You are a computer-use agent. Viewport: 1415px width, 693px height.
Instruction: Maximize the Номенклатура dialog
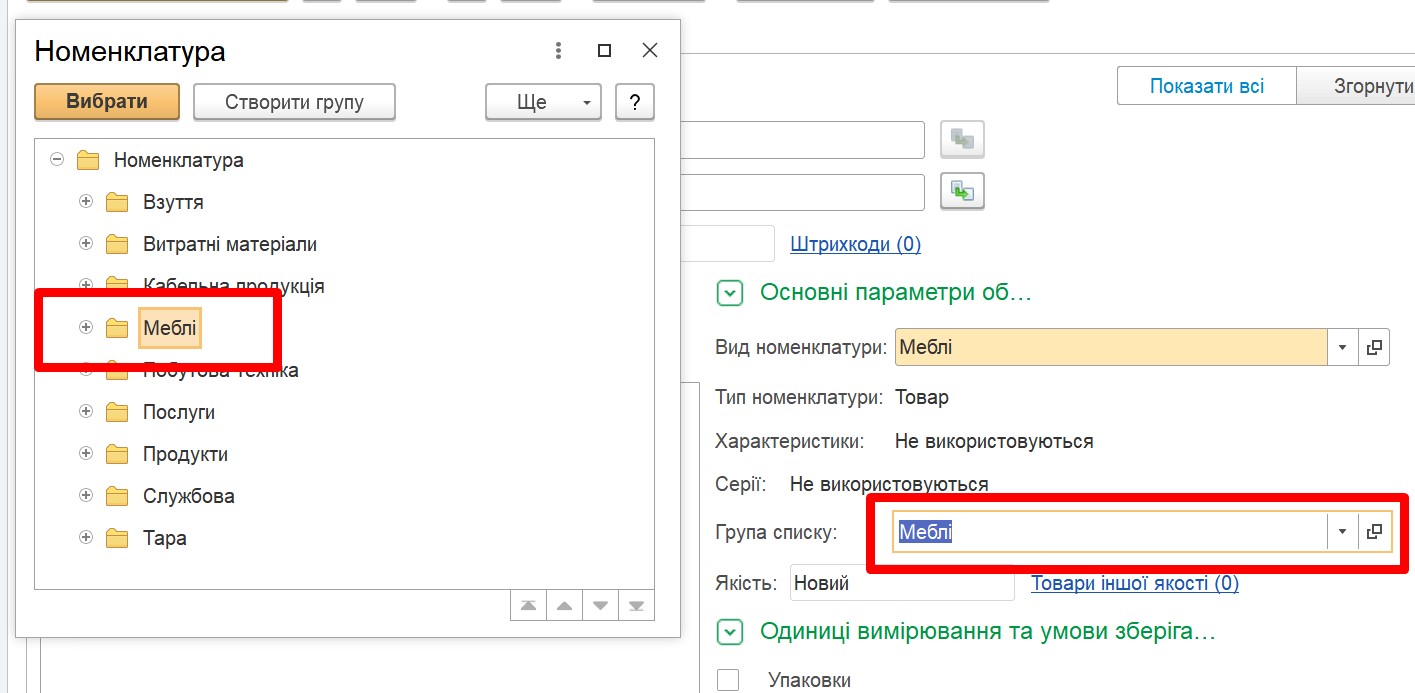pos(604,51)
